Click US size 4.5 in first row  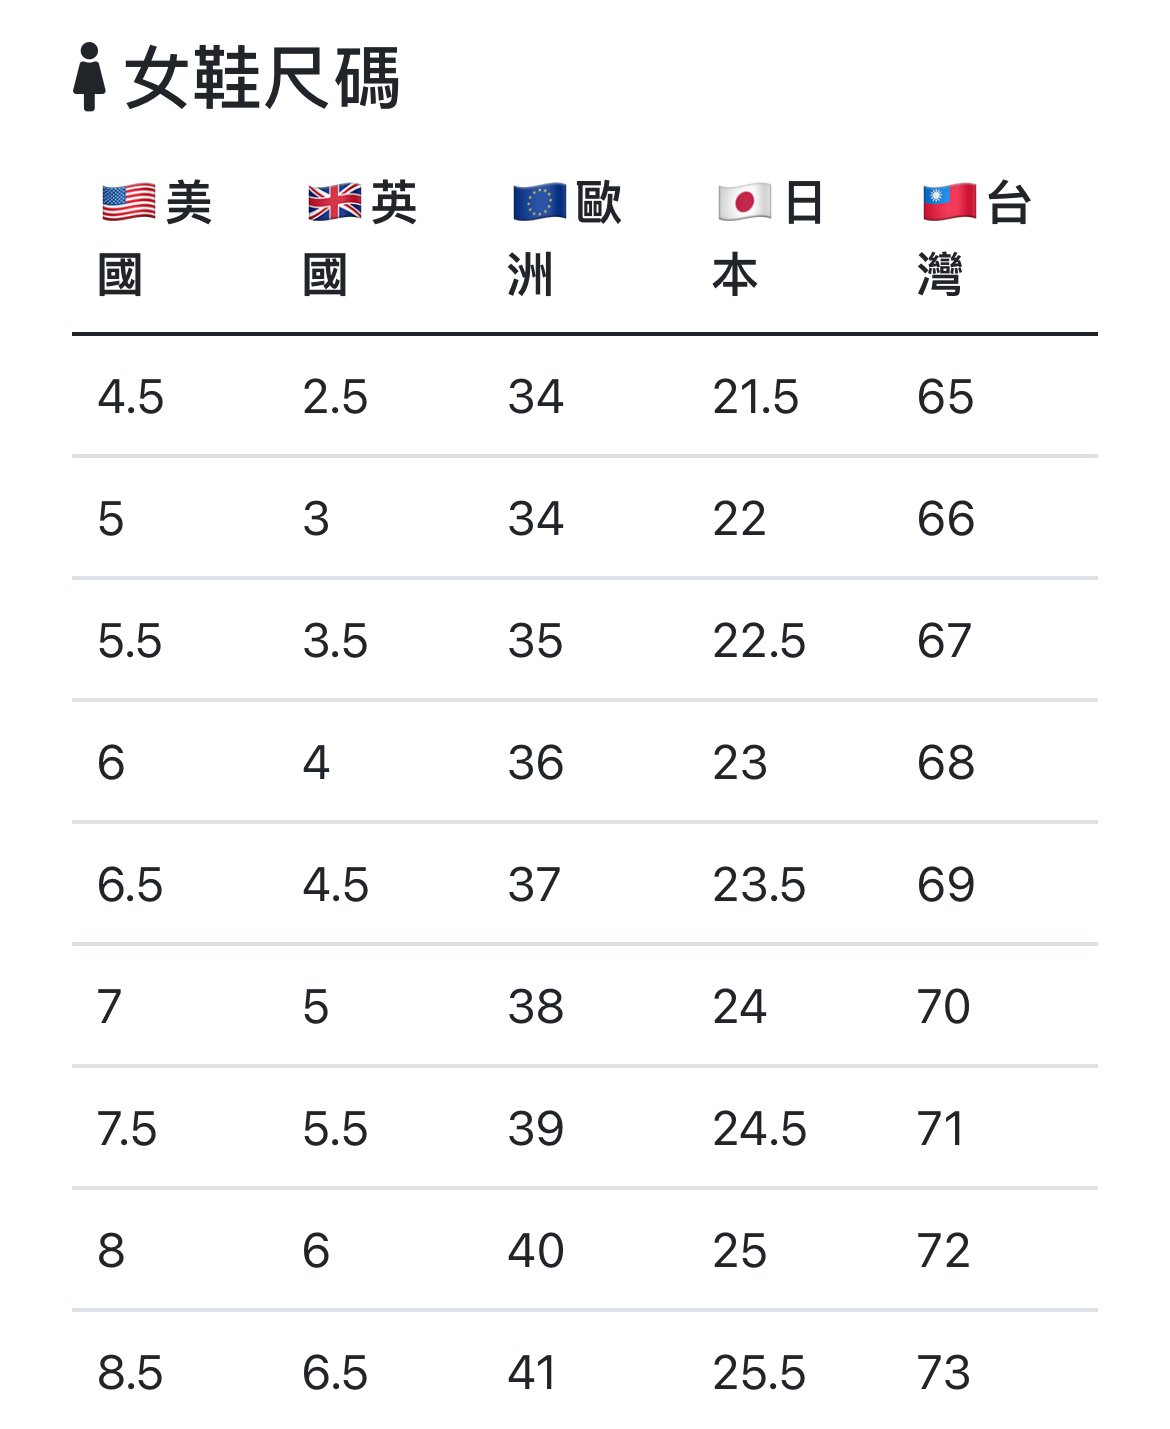coord(131,397)
